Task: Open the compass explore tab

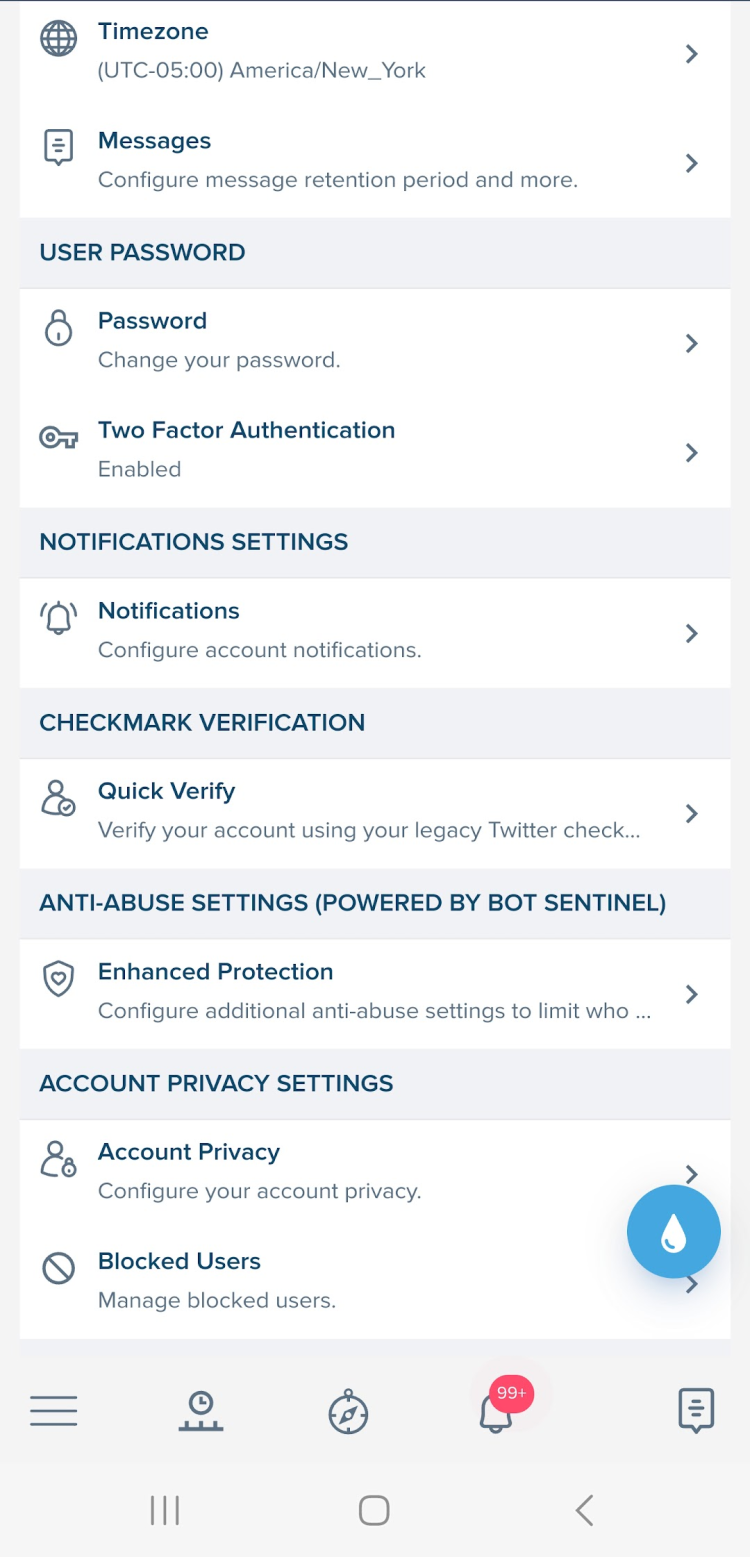Action: point(348,1412)
